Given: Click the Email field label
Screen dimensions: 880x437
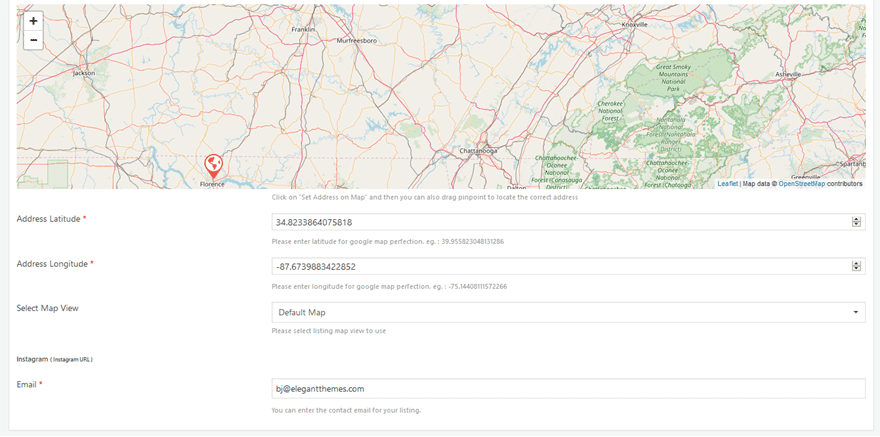Looking at the screenshot, I should point(30,385).
